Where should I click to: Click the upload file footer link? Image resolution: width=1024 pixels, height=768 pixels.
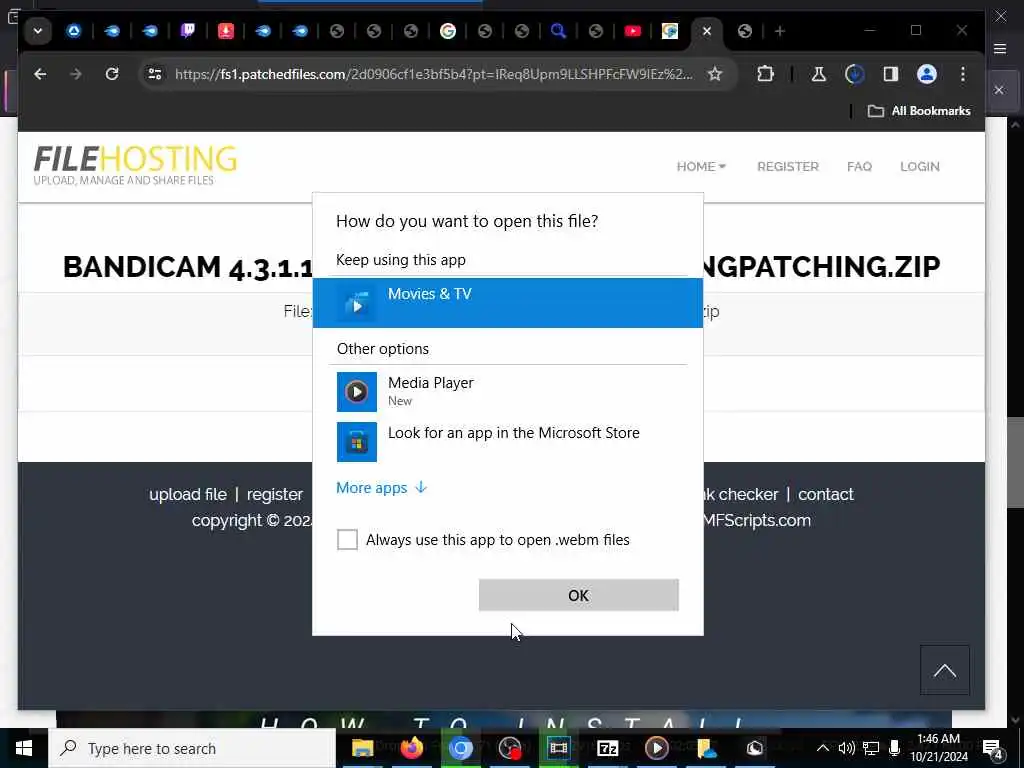(188, 494)
